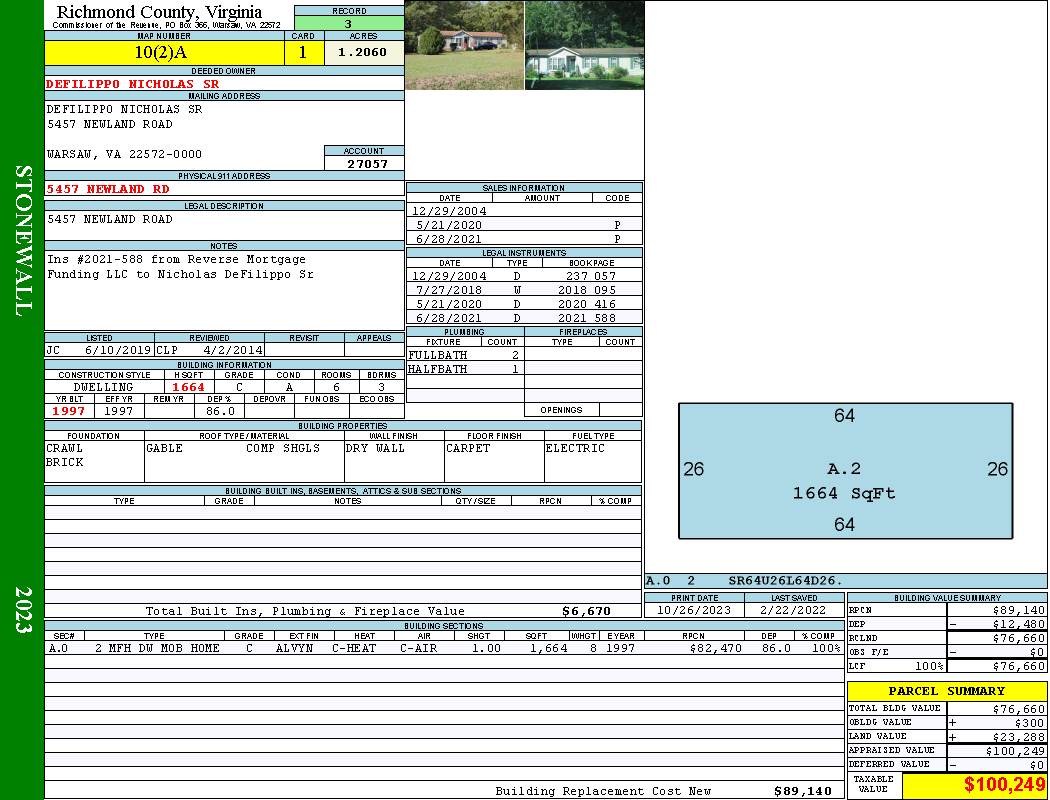Select the 6/28/2021 sales information row
Image resolution: width=1050 pixels, height=800 pixels.
pyautogui.click(x=524, y=240)
